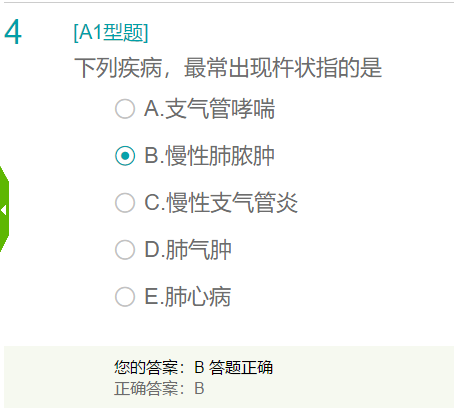Mark option E.肺心病 radio button
This screenshot has width=454, height=413.
(125, 297)
